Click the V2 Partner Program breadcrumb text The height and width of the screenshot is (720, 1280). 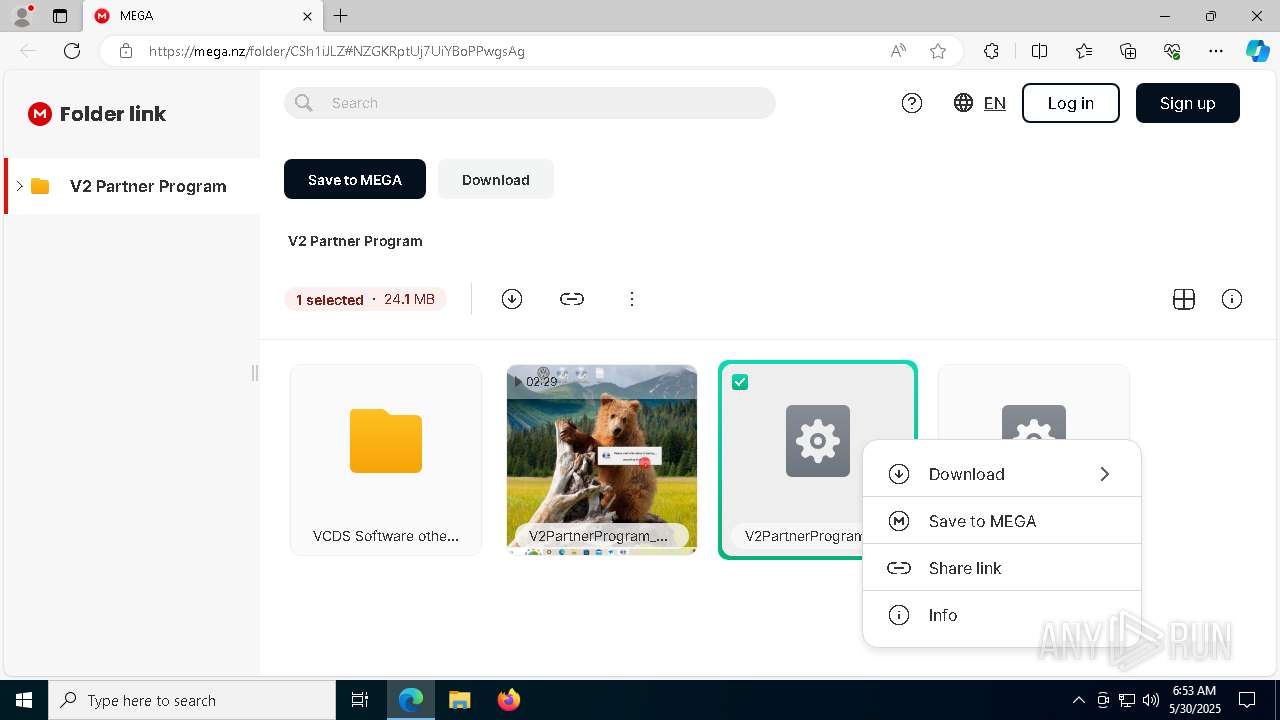tap(355, 241)
